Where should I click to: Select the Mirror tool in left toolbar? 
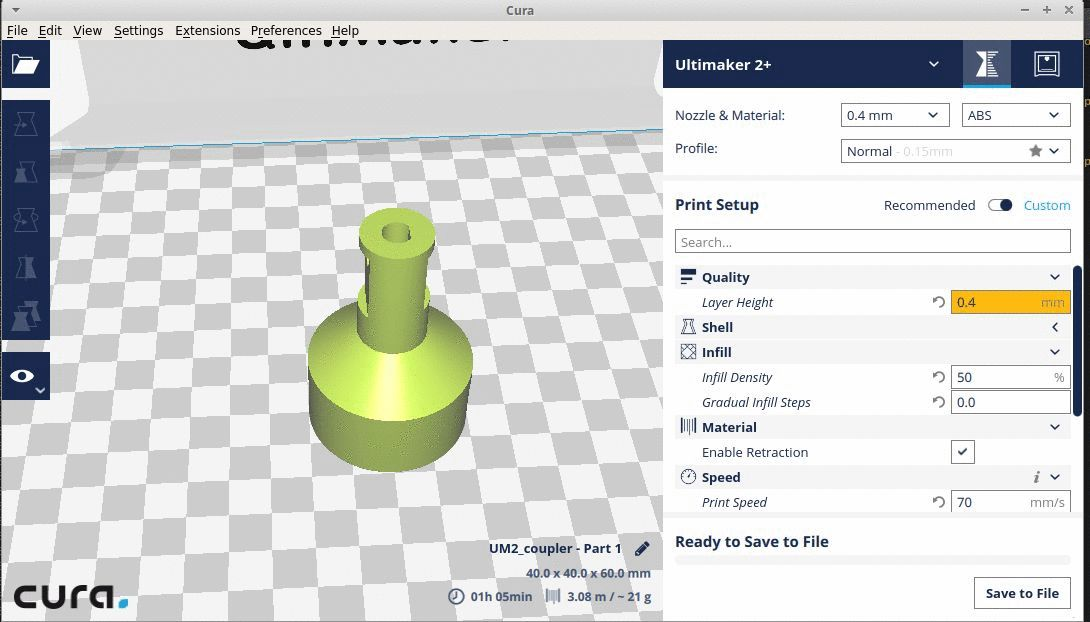pos(26,268)
